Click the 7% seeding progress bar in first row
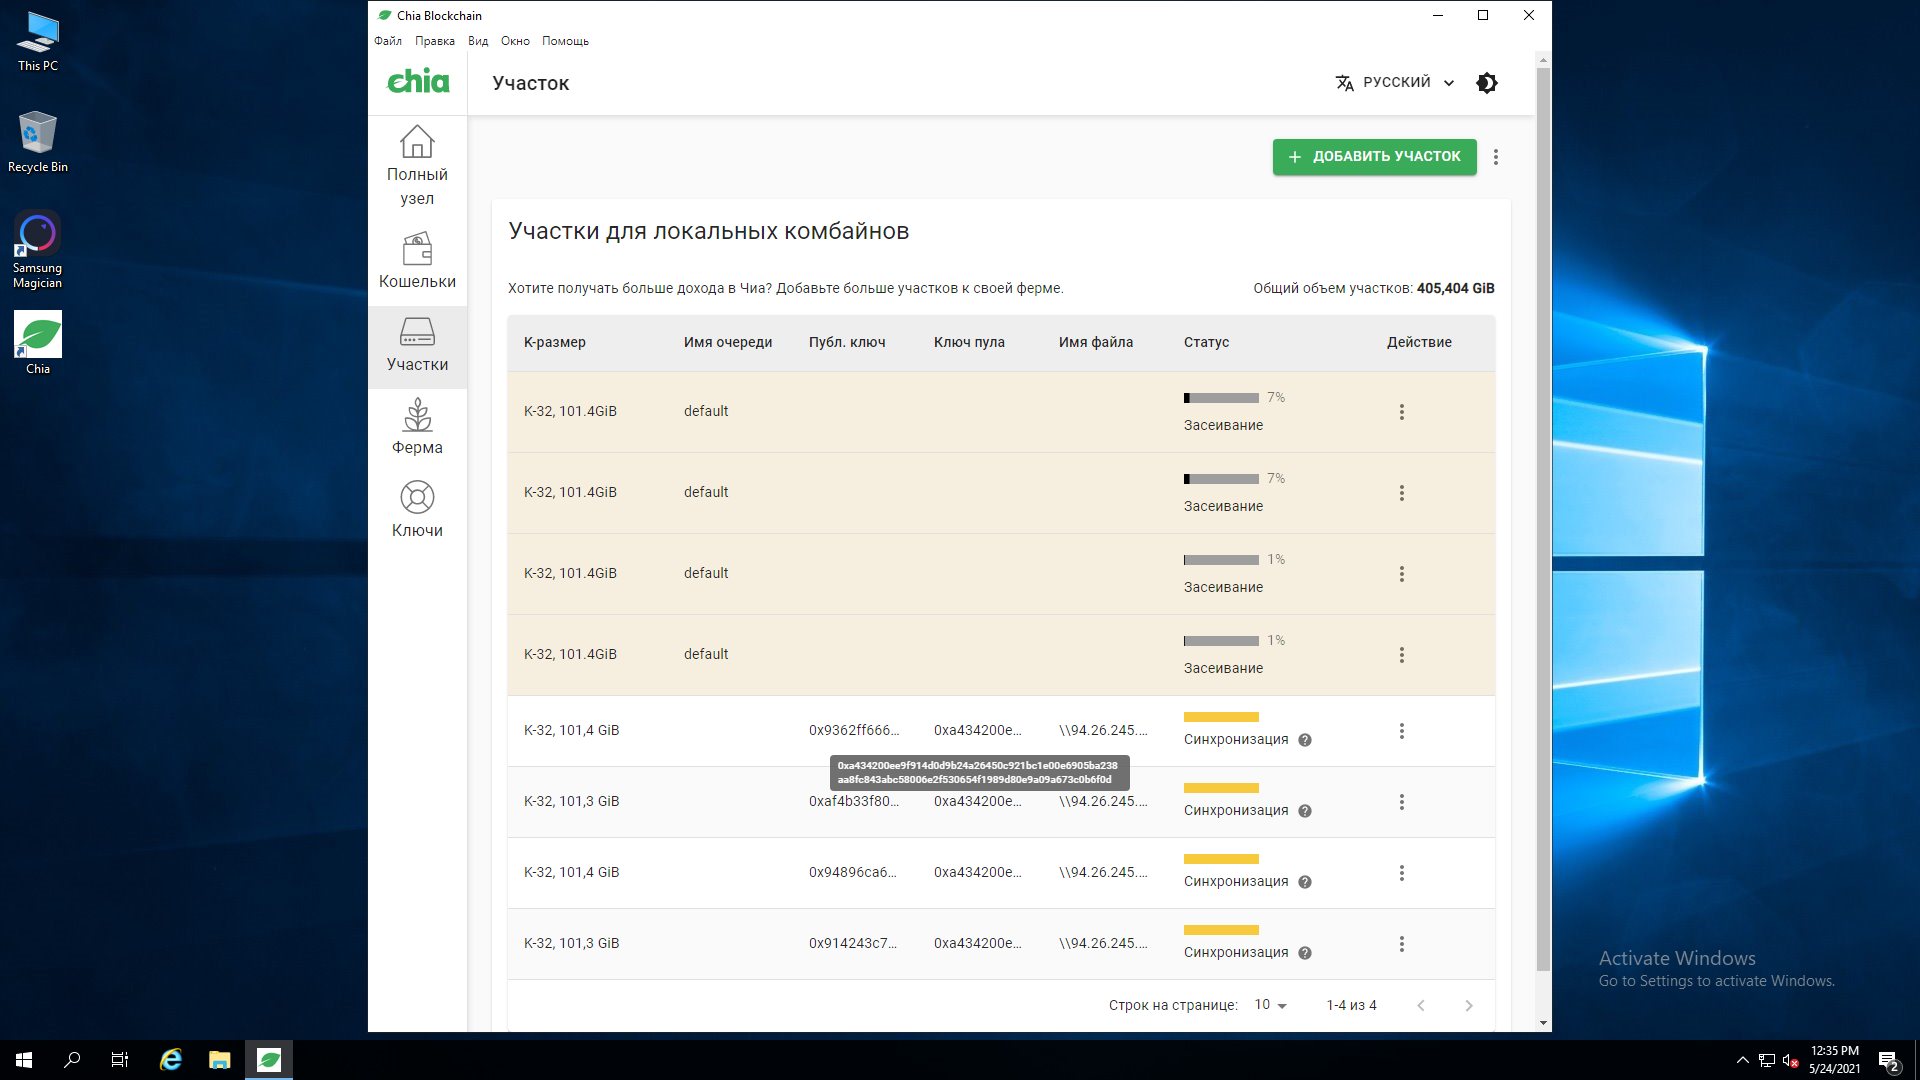The image size is (1920, 1080). 1221,398
